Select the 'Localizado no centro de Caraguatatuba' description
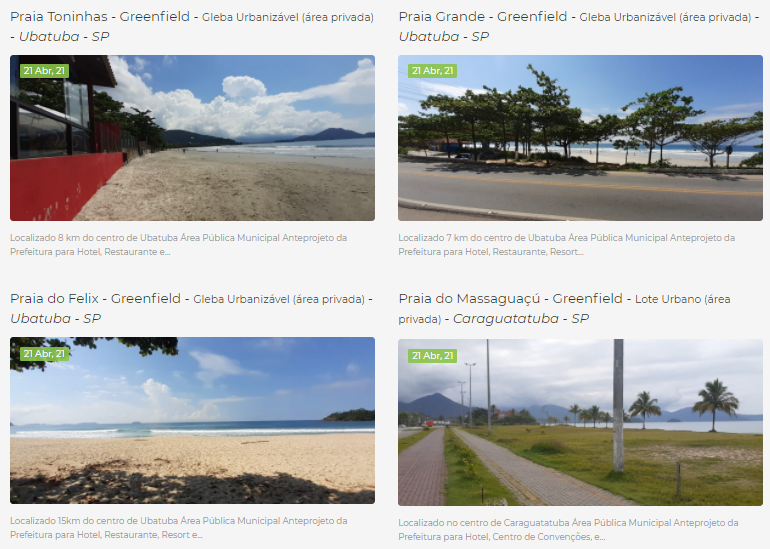Screen dimensions: 770x549 pos(569,529)
